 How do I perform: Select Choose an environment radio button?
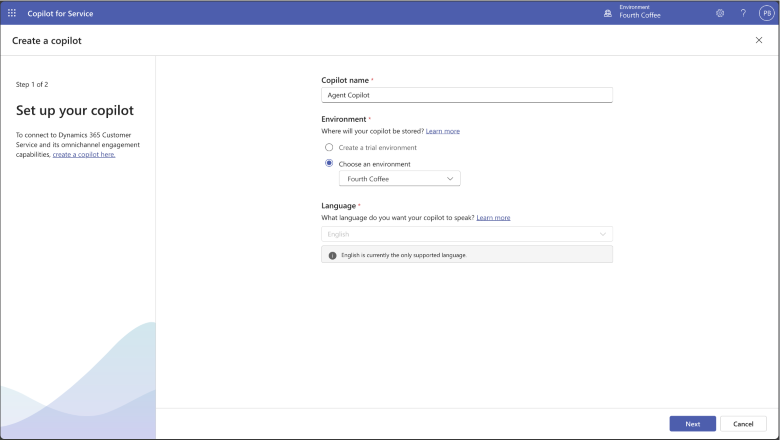[329, 163]
